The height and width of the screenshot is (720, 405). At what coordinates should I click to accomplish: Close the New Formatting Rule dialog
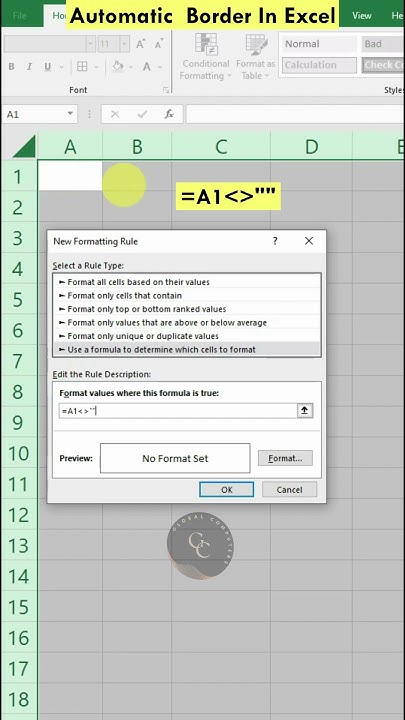309,241
